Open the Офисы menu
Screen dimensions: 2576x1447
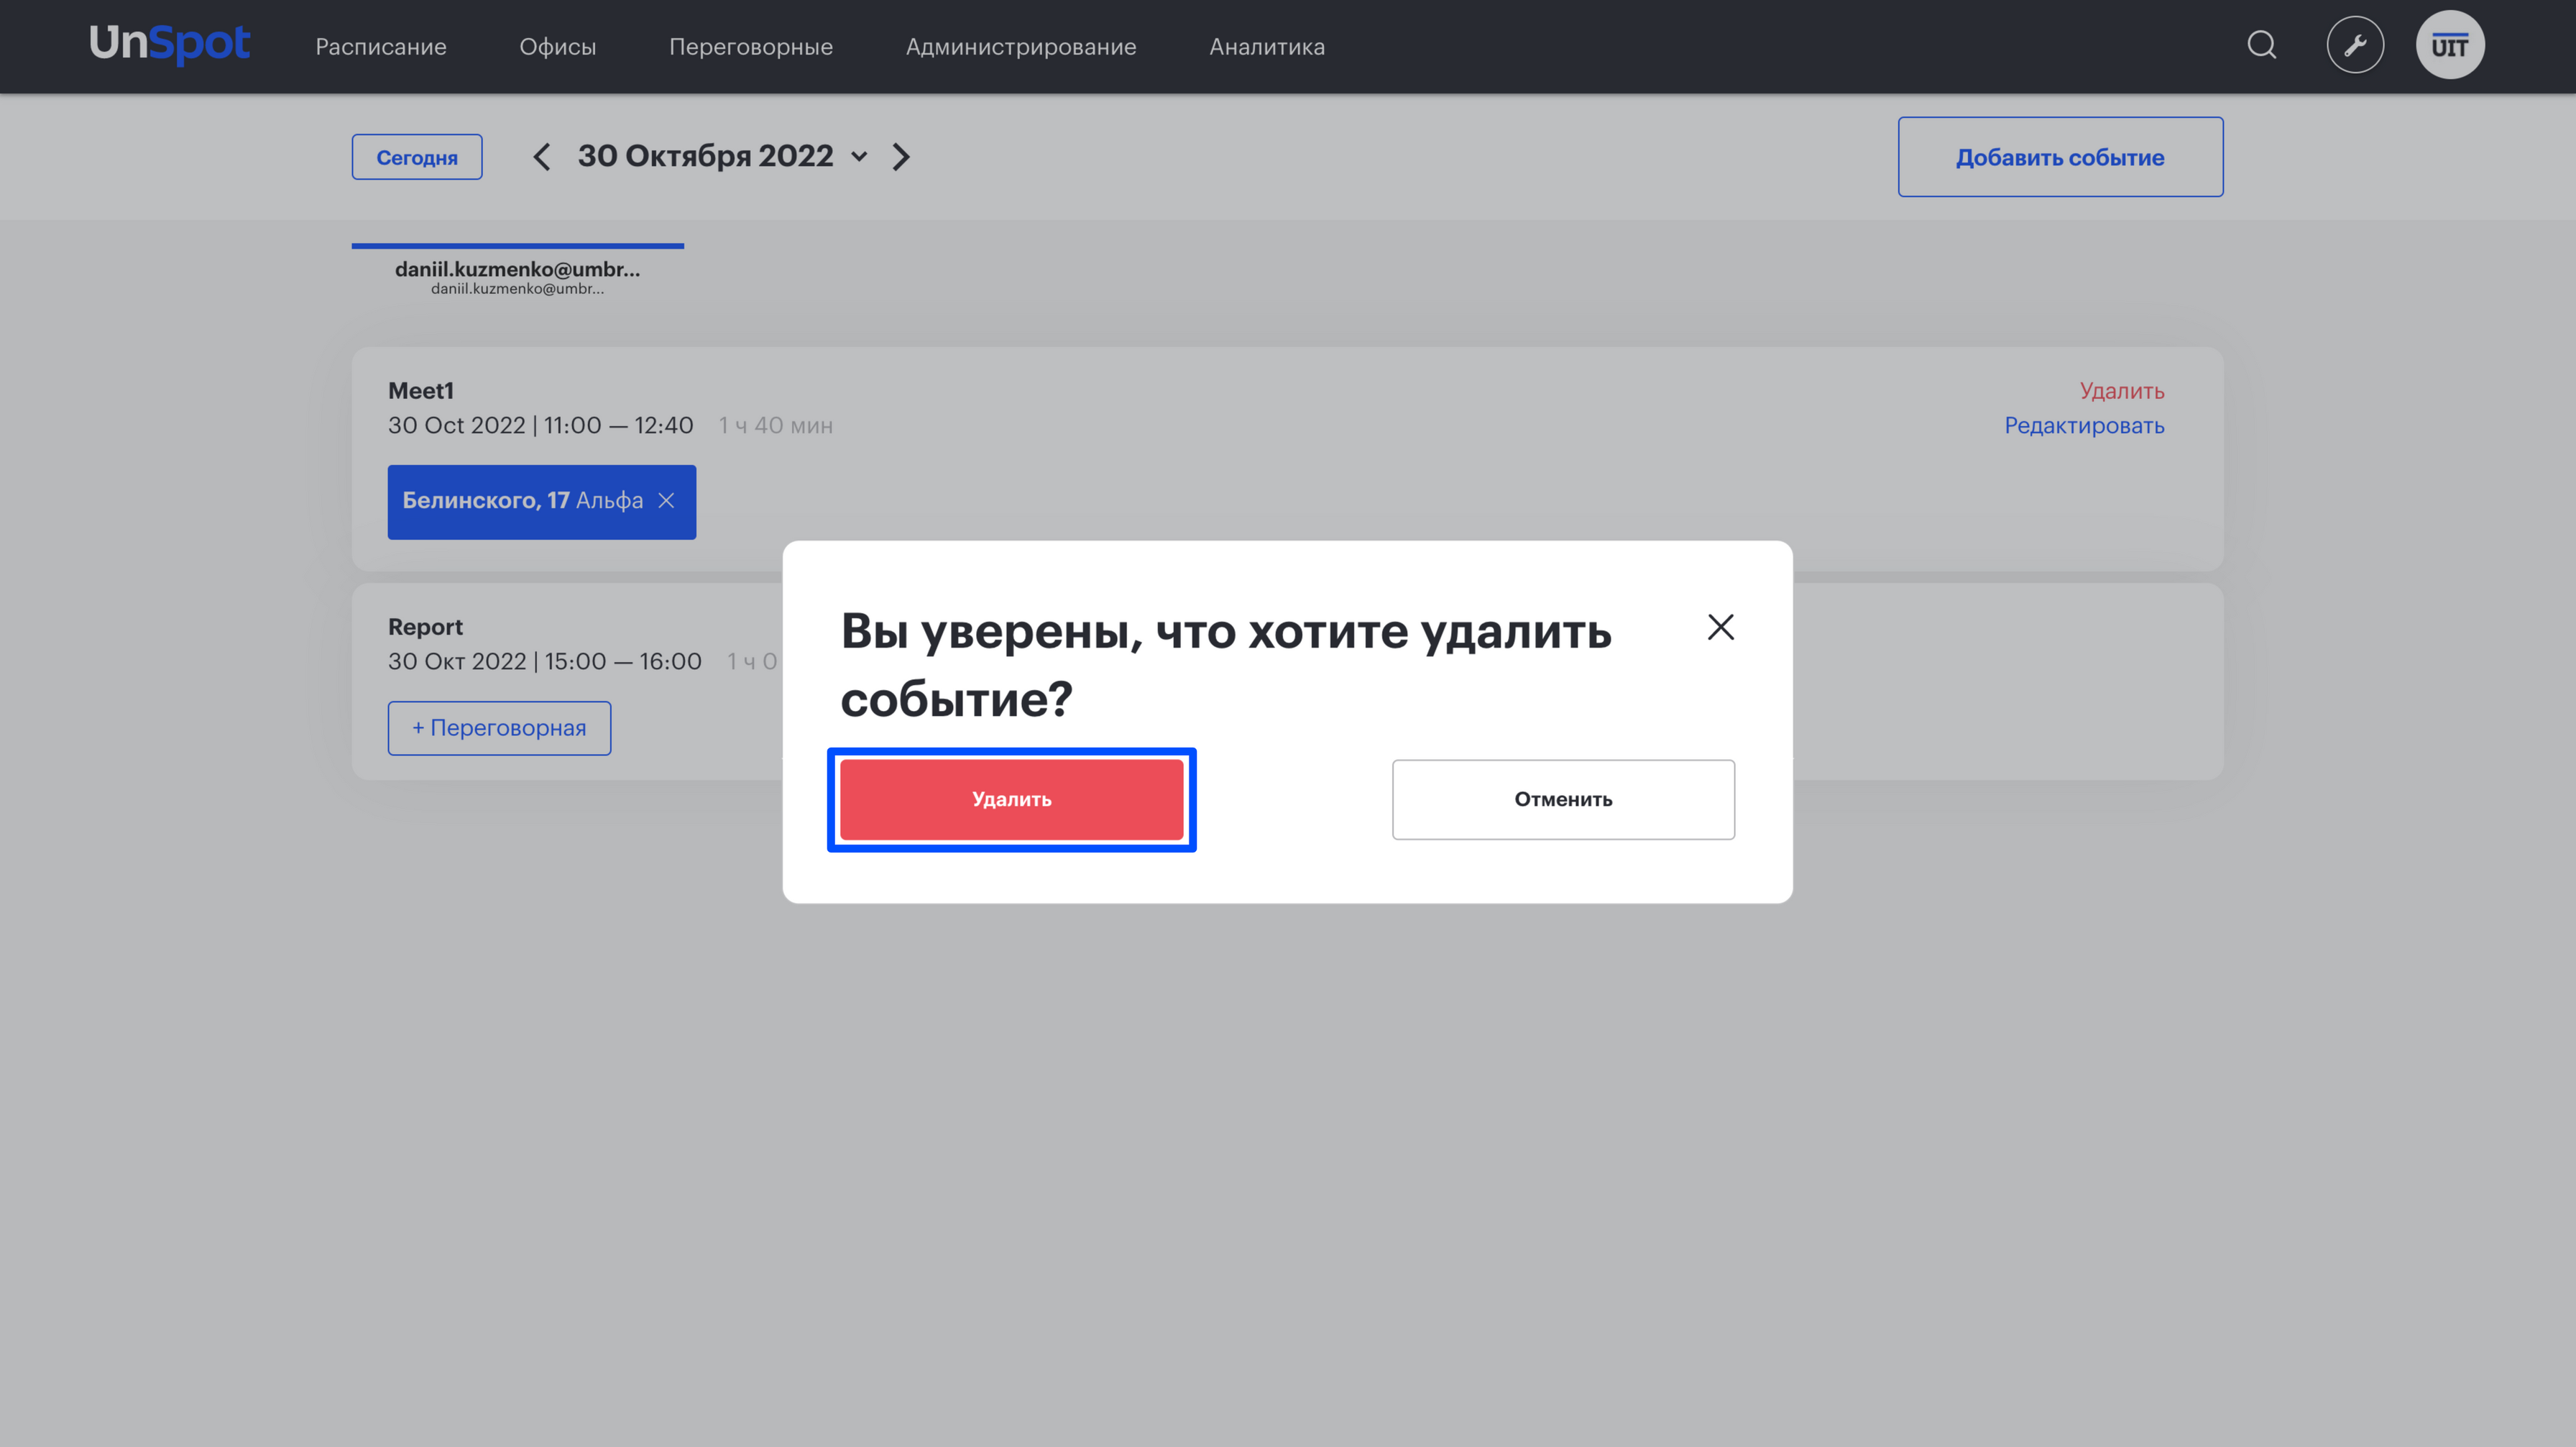tap(558, 47)
